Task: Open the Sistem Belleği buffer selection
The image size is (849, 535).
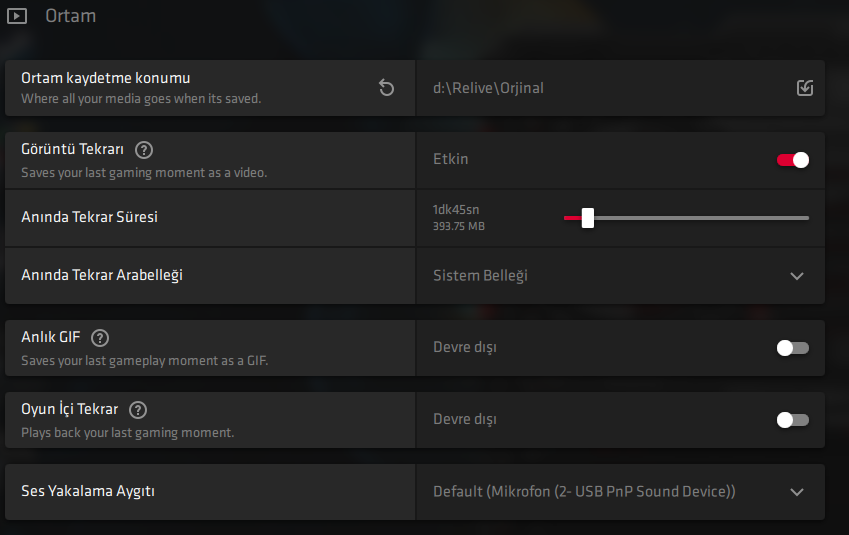Action: point(621,276)
